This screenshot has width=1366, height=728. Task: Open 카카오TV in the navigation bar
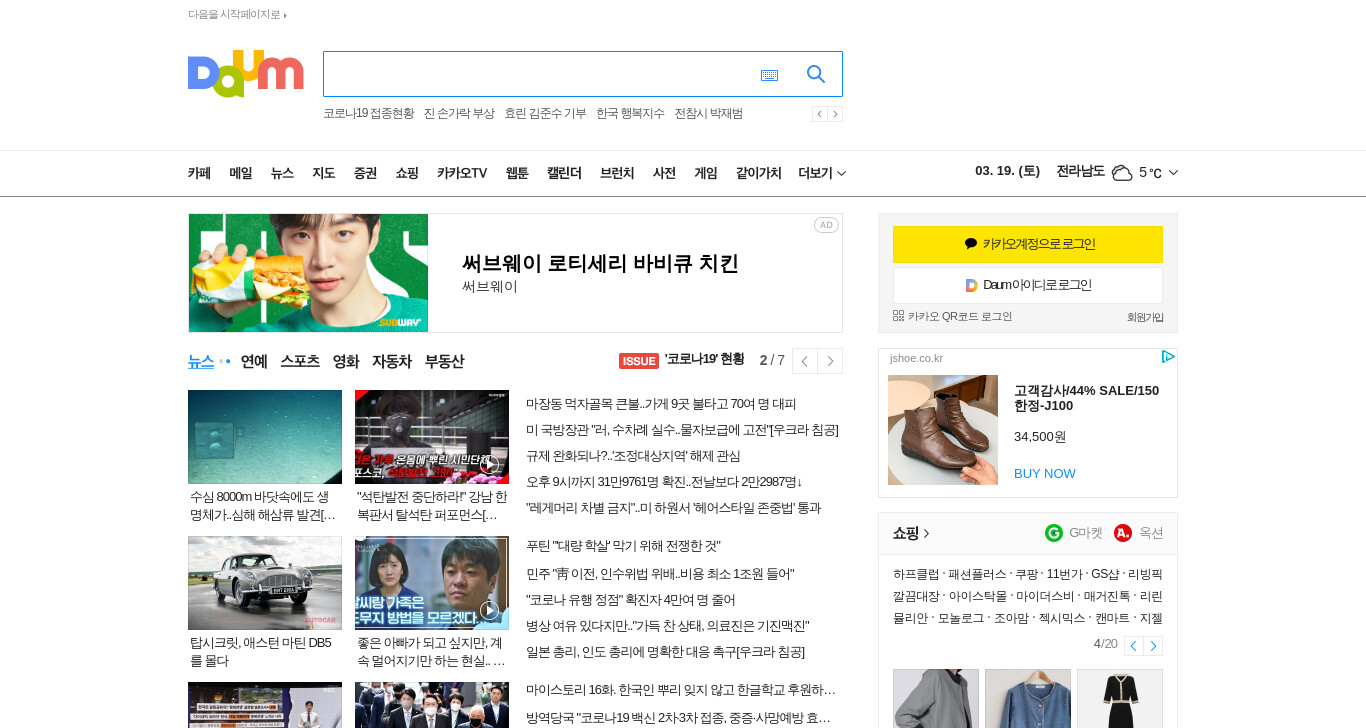click(x=462, y=173)
